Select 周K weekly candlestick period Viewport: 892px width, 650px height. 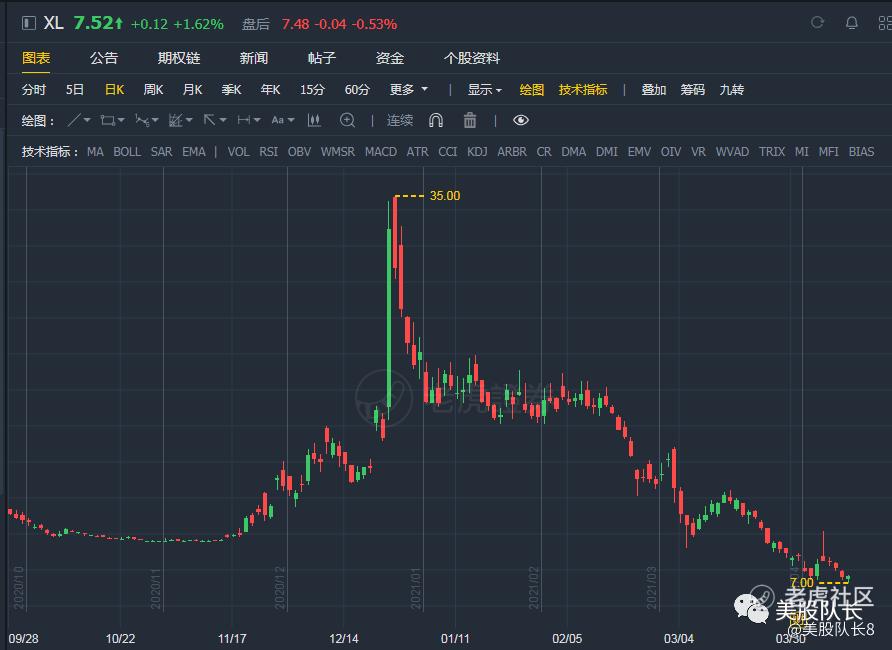[153, 90]
